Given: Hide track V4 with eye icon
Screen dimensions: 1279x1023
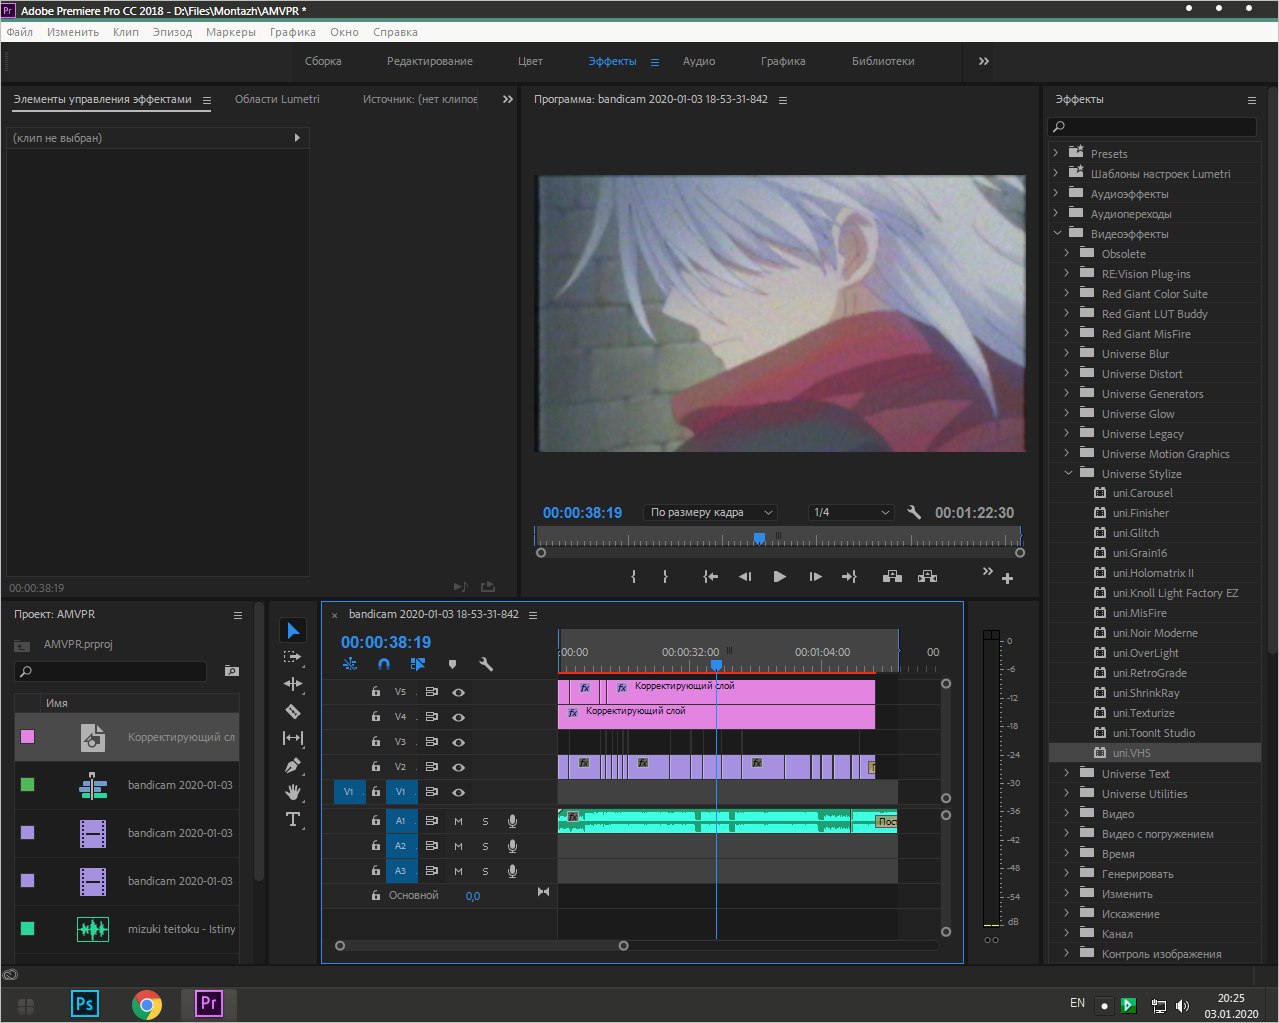Looking at the screenshot, I should click(458, 717).
